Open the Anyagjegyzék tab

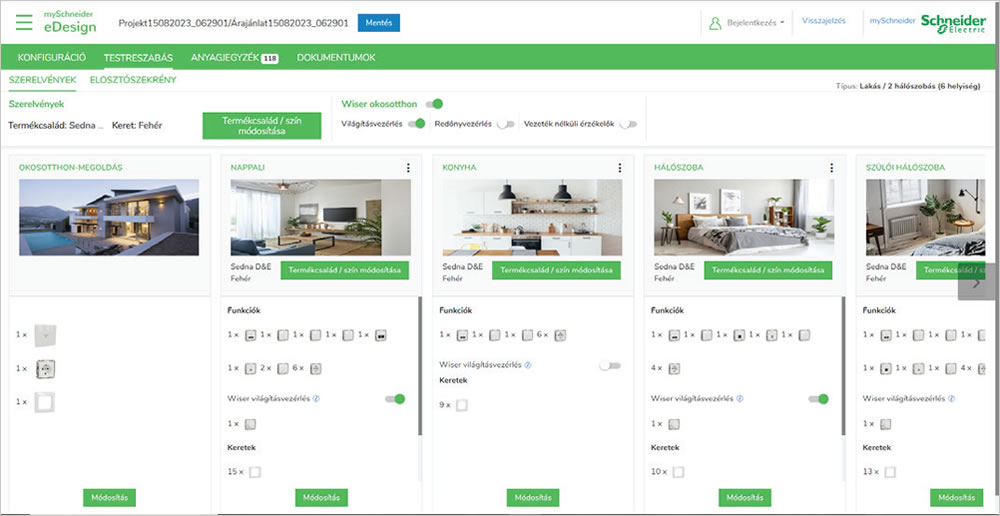point(234,57)
